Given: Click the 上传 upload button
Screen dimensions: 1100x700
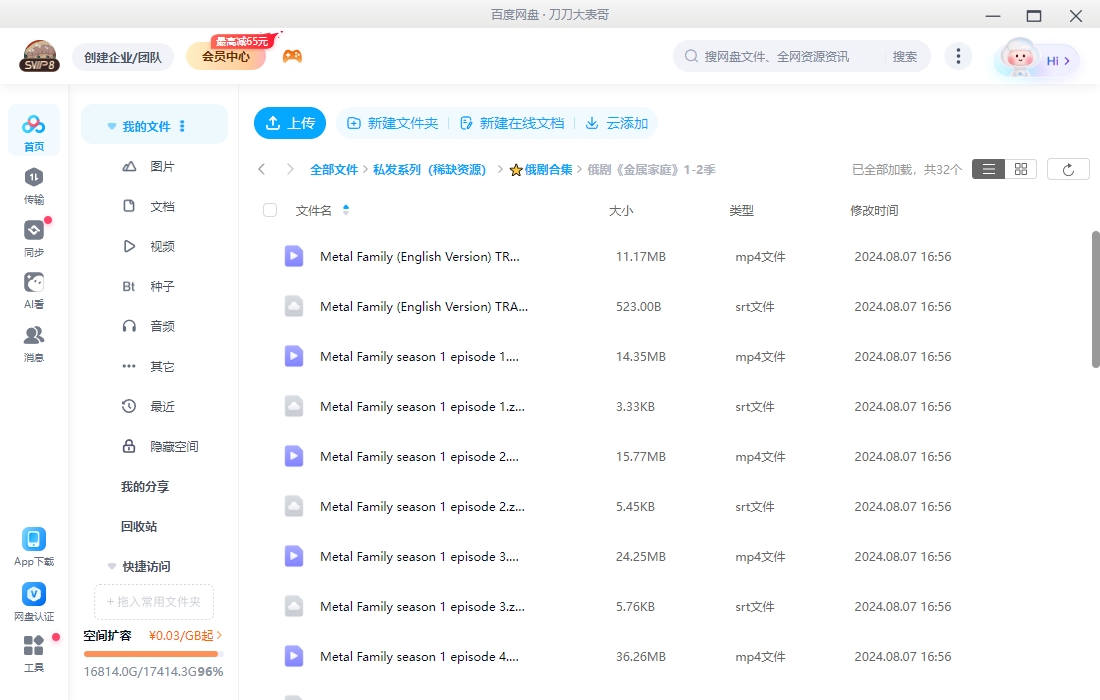Looking at the screenshot, I should [x=290, y=123].
